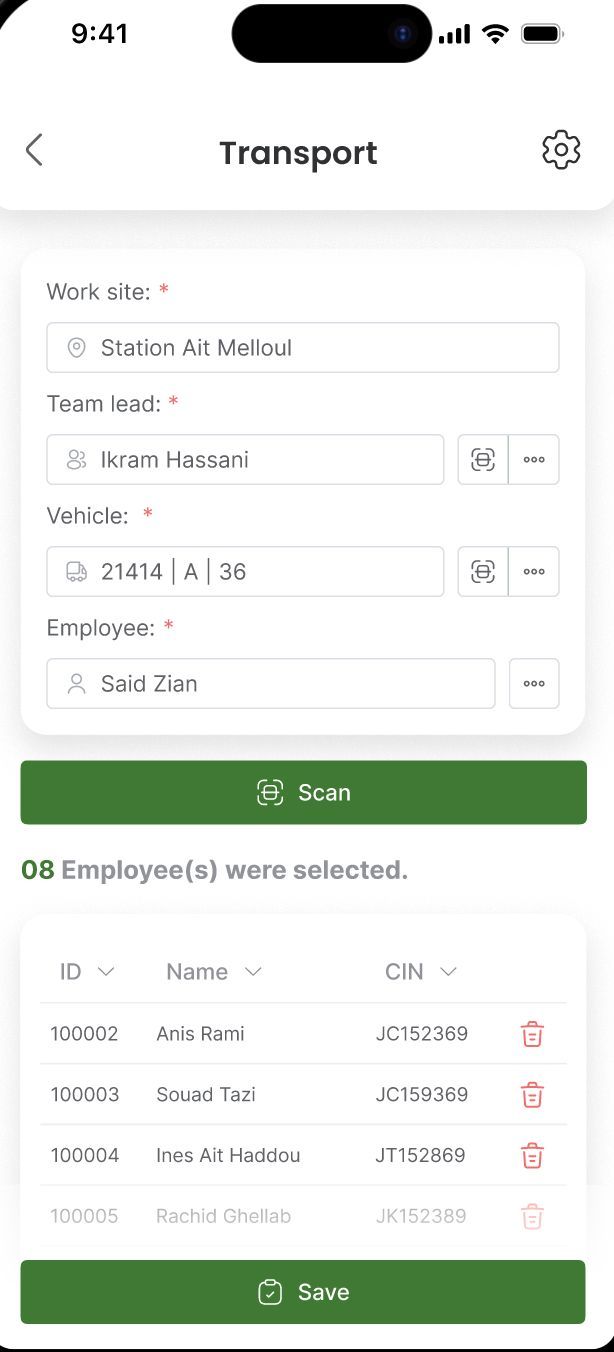Scan vehicle using the scanner icon
Screen dimensions: 614x1352
point(483,572)
